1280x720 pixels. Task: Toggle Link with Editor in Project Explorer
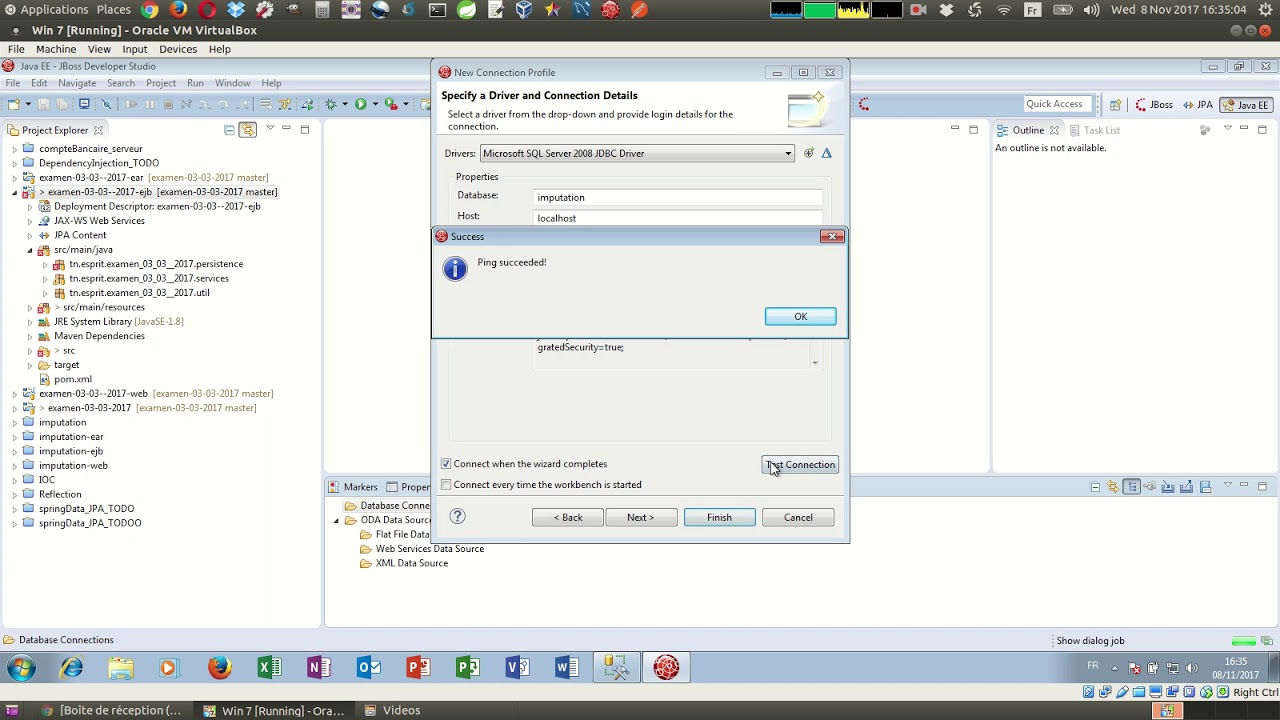[x=247, y=130]
